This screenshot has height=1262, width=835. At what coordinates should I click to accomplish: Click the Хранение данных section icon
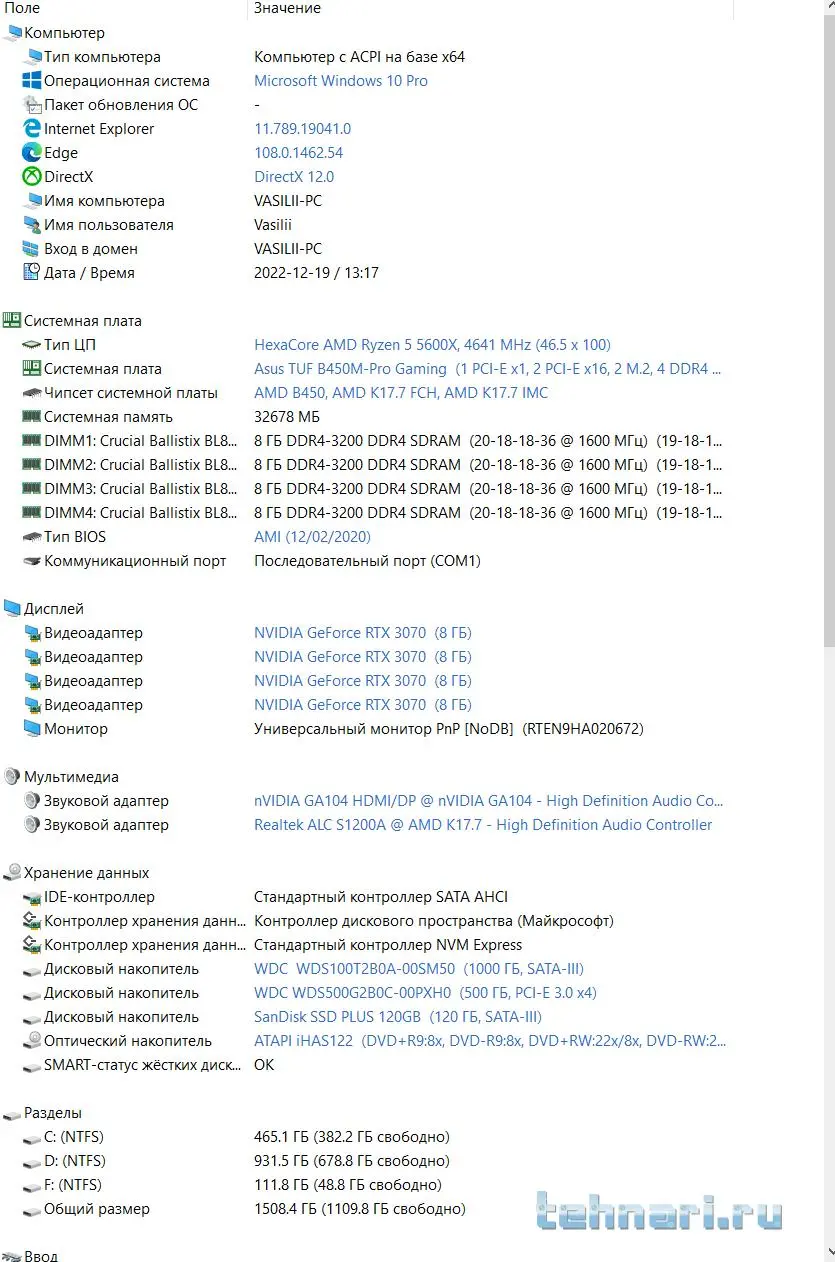click(12, 873)
